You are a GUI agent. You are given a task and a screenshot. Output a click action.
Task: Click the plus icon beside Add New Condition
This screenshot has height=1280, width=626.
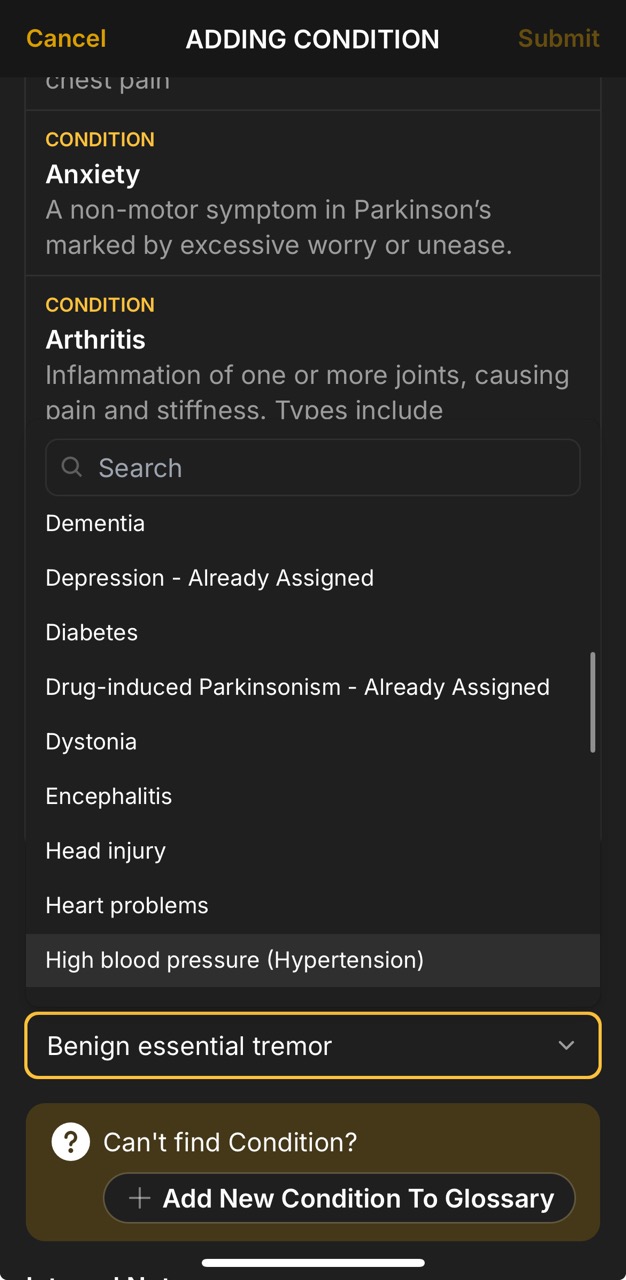(x=140, y=1198)
